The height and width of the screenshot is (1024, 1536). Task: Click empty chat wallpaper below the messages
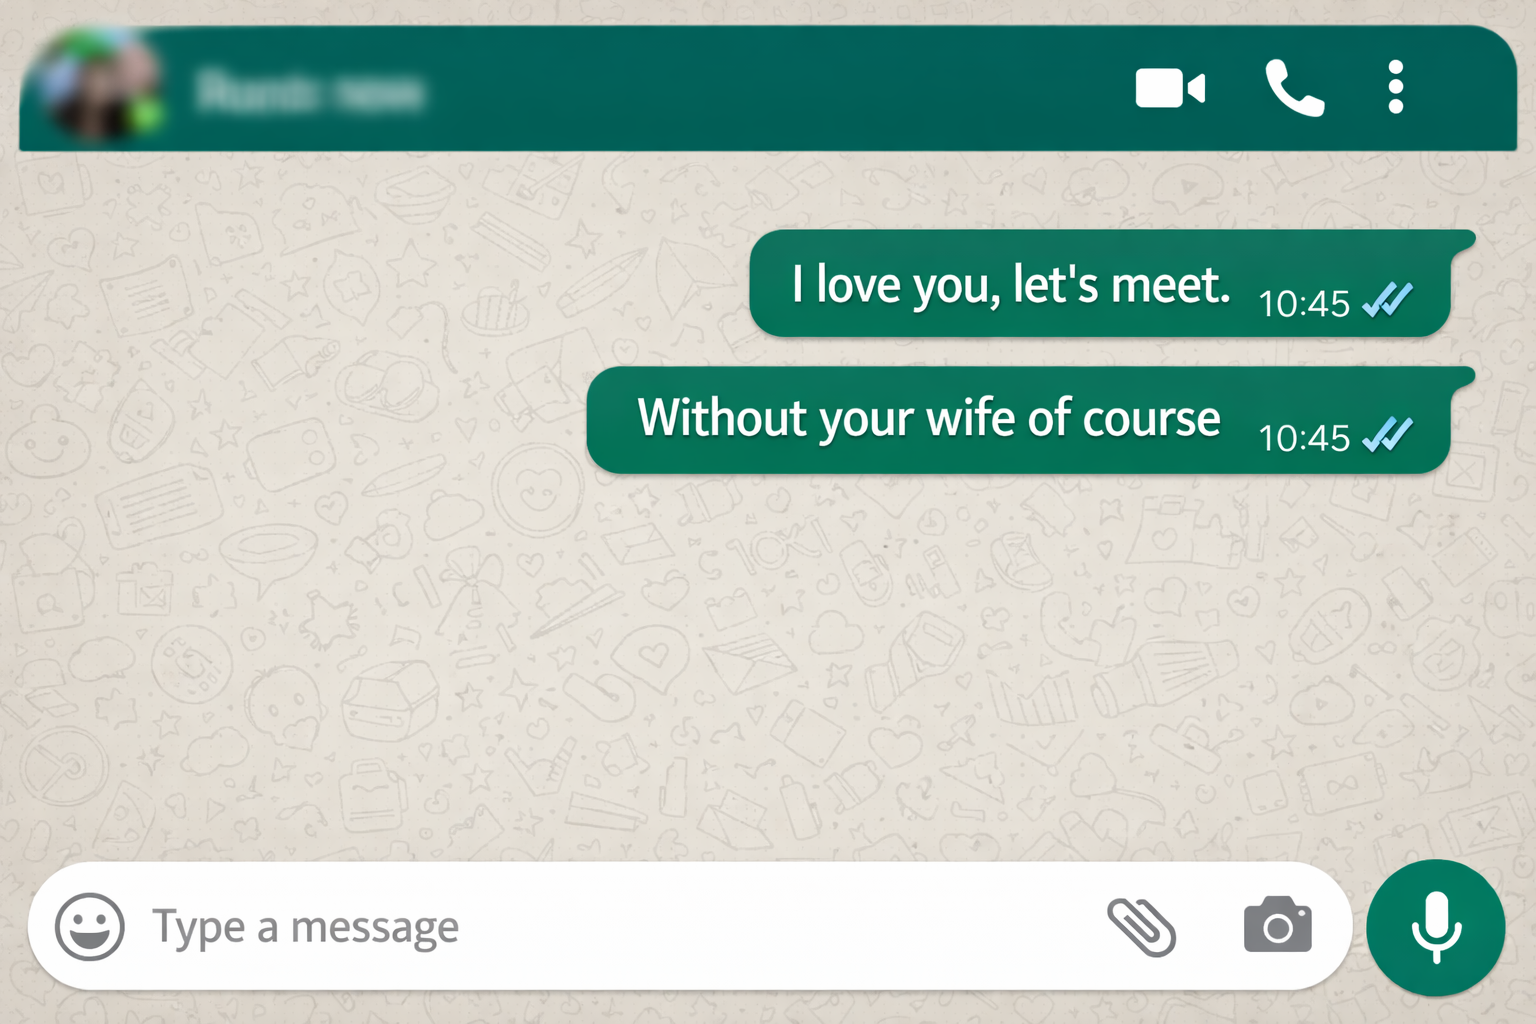point(768,670)
